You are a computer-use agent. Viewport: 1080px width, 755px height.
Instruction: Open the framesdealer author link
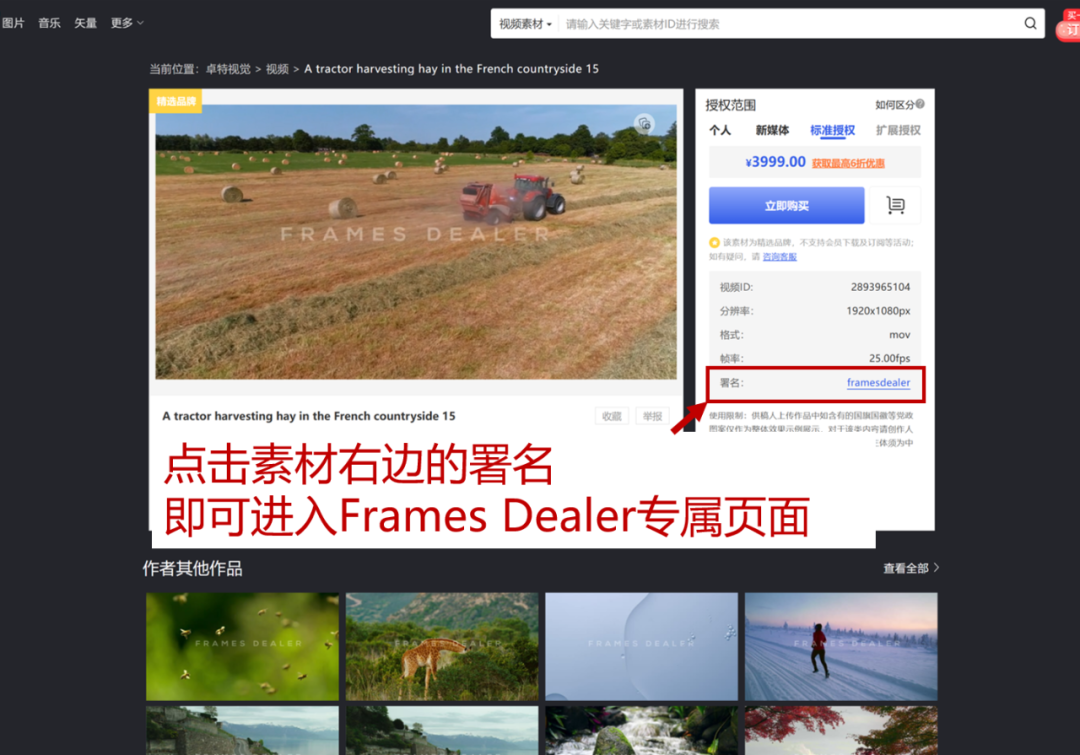878,383
